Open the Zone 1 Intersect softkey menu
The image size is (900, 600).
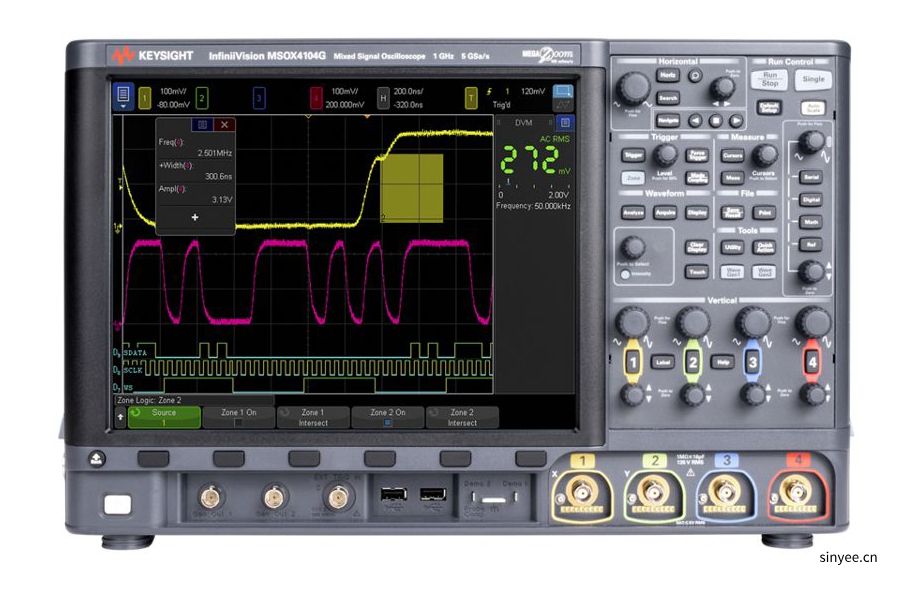coord(312,415)
